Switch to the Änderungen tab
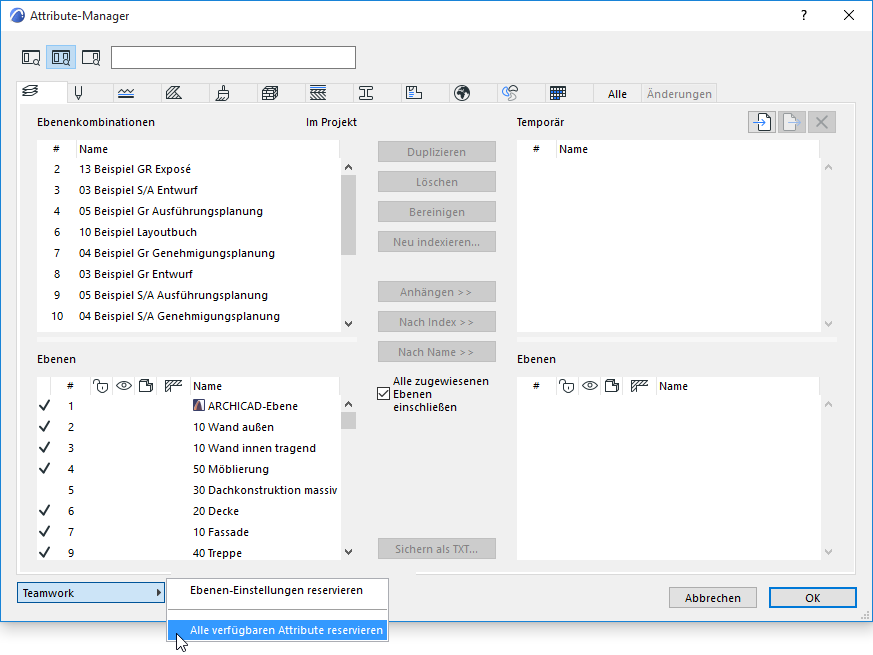 click(x=679, y=94)
